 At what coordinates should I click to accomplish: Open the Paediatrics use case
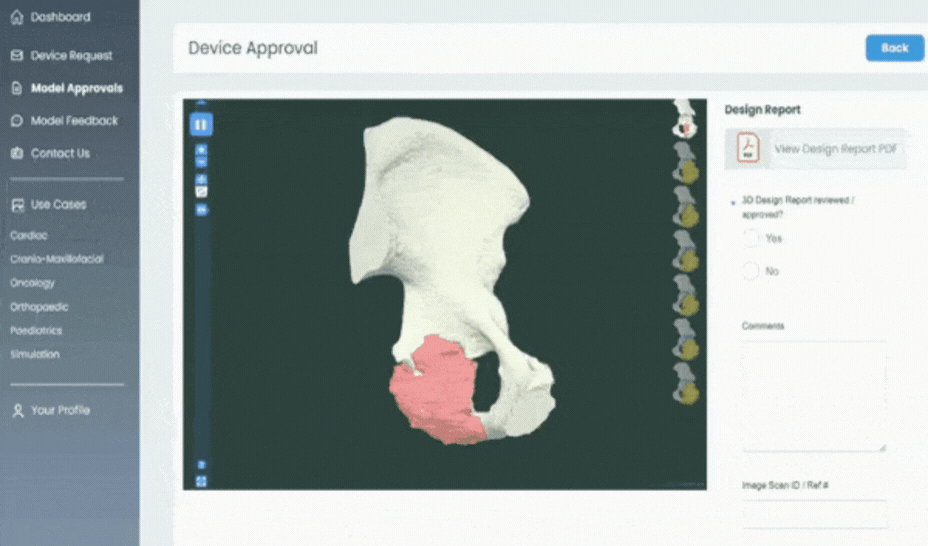[x=36, y=331]
